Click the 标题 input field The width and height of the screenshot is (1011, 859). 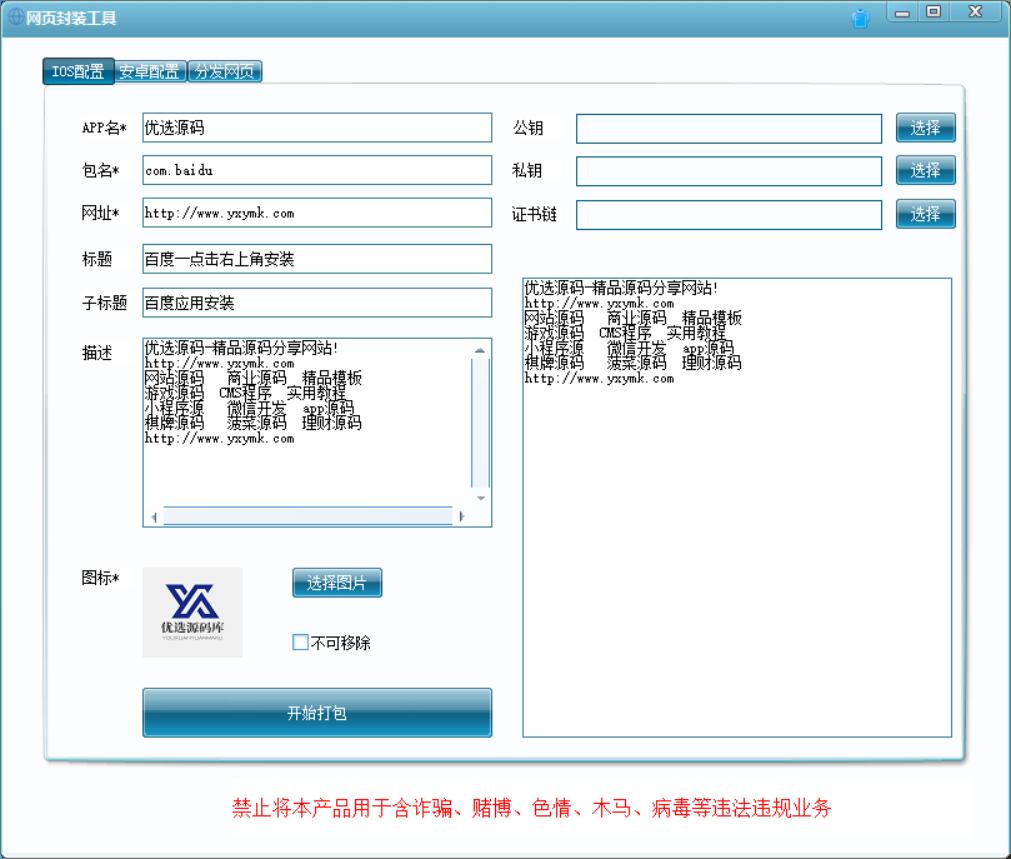[x=317, y=259]
